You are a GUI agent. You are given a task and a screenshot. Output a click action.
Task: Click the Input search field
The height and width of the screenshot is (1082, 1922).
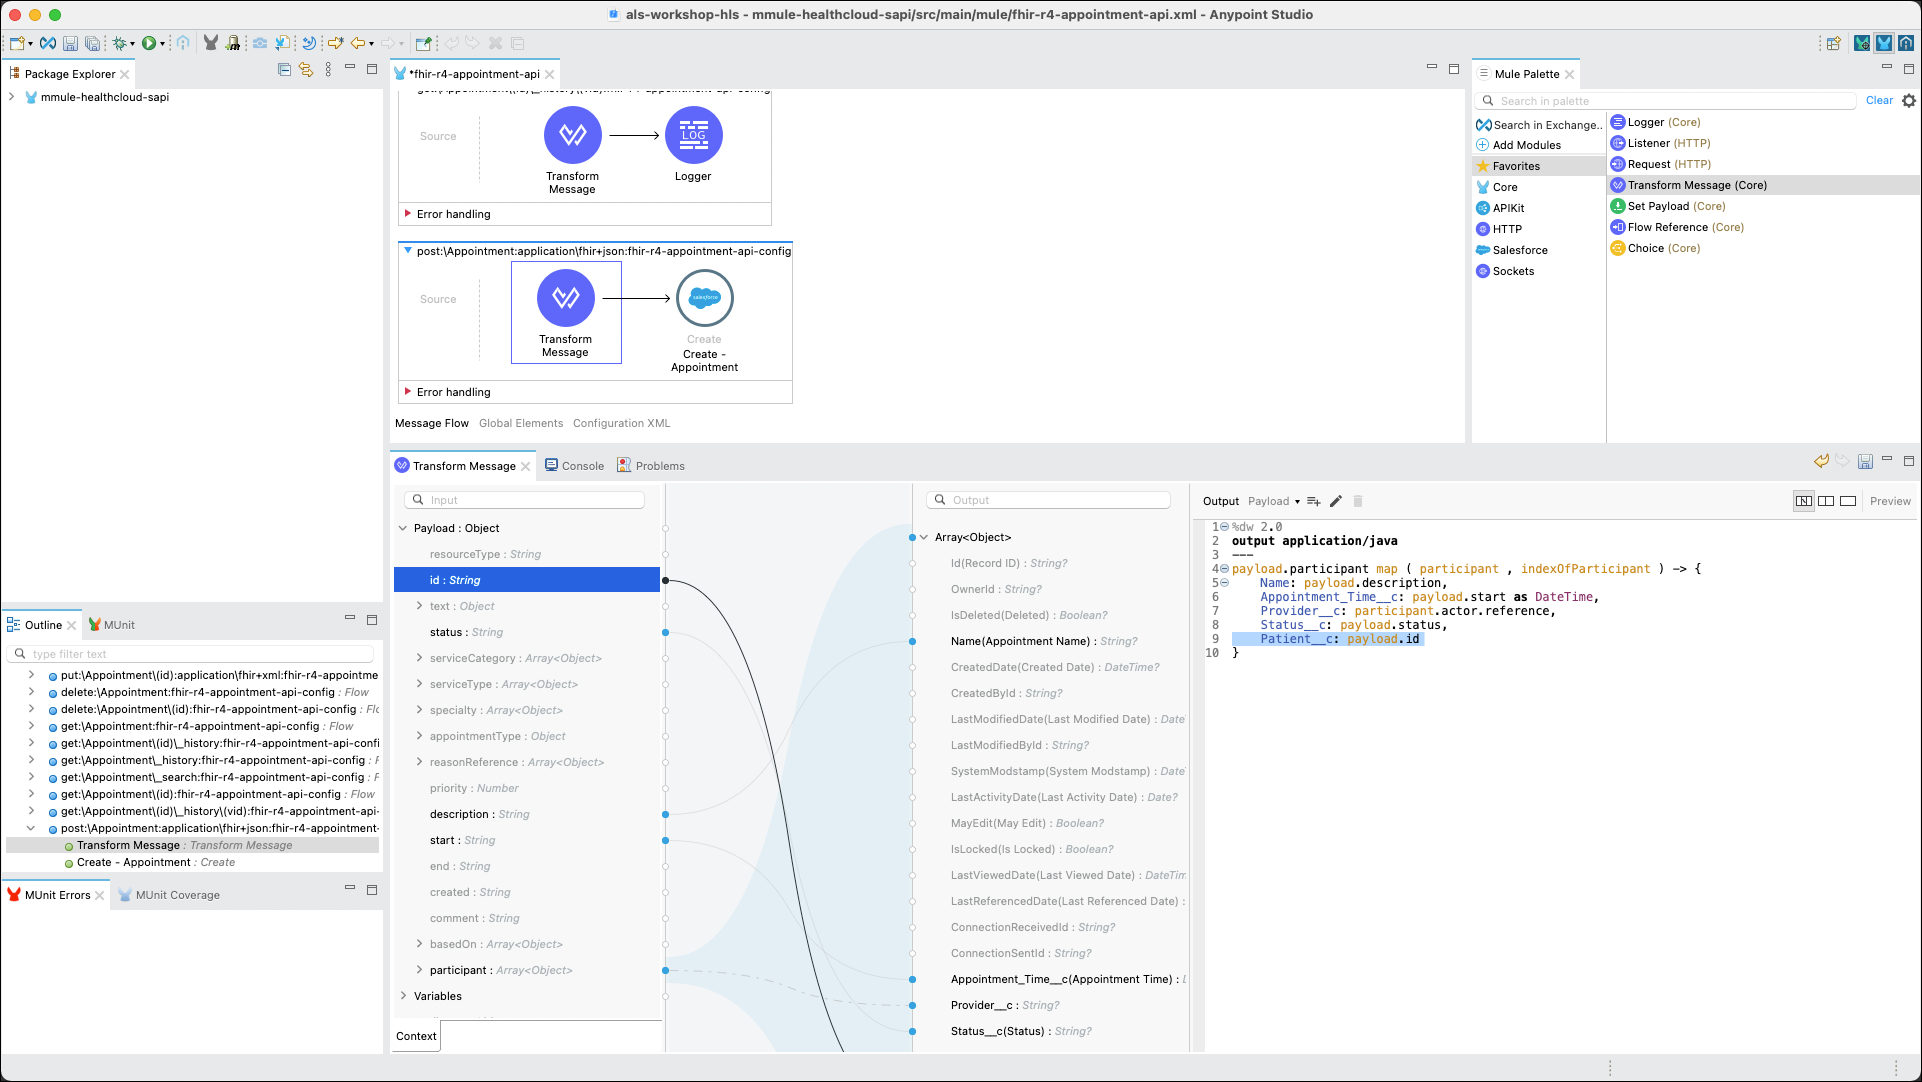(x=524, y=500)
